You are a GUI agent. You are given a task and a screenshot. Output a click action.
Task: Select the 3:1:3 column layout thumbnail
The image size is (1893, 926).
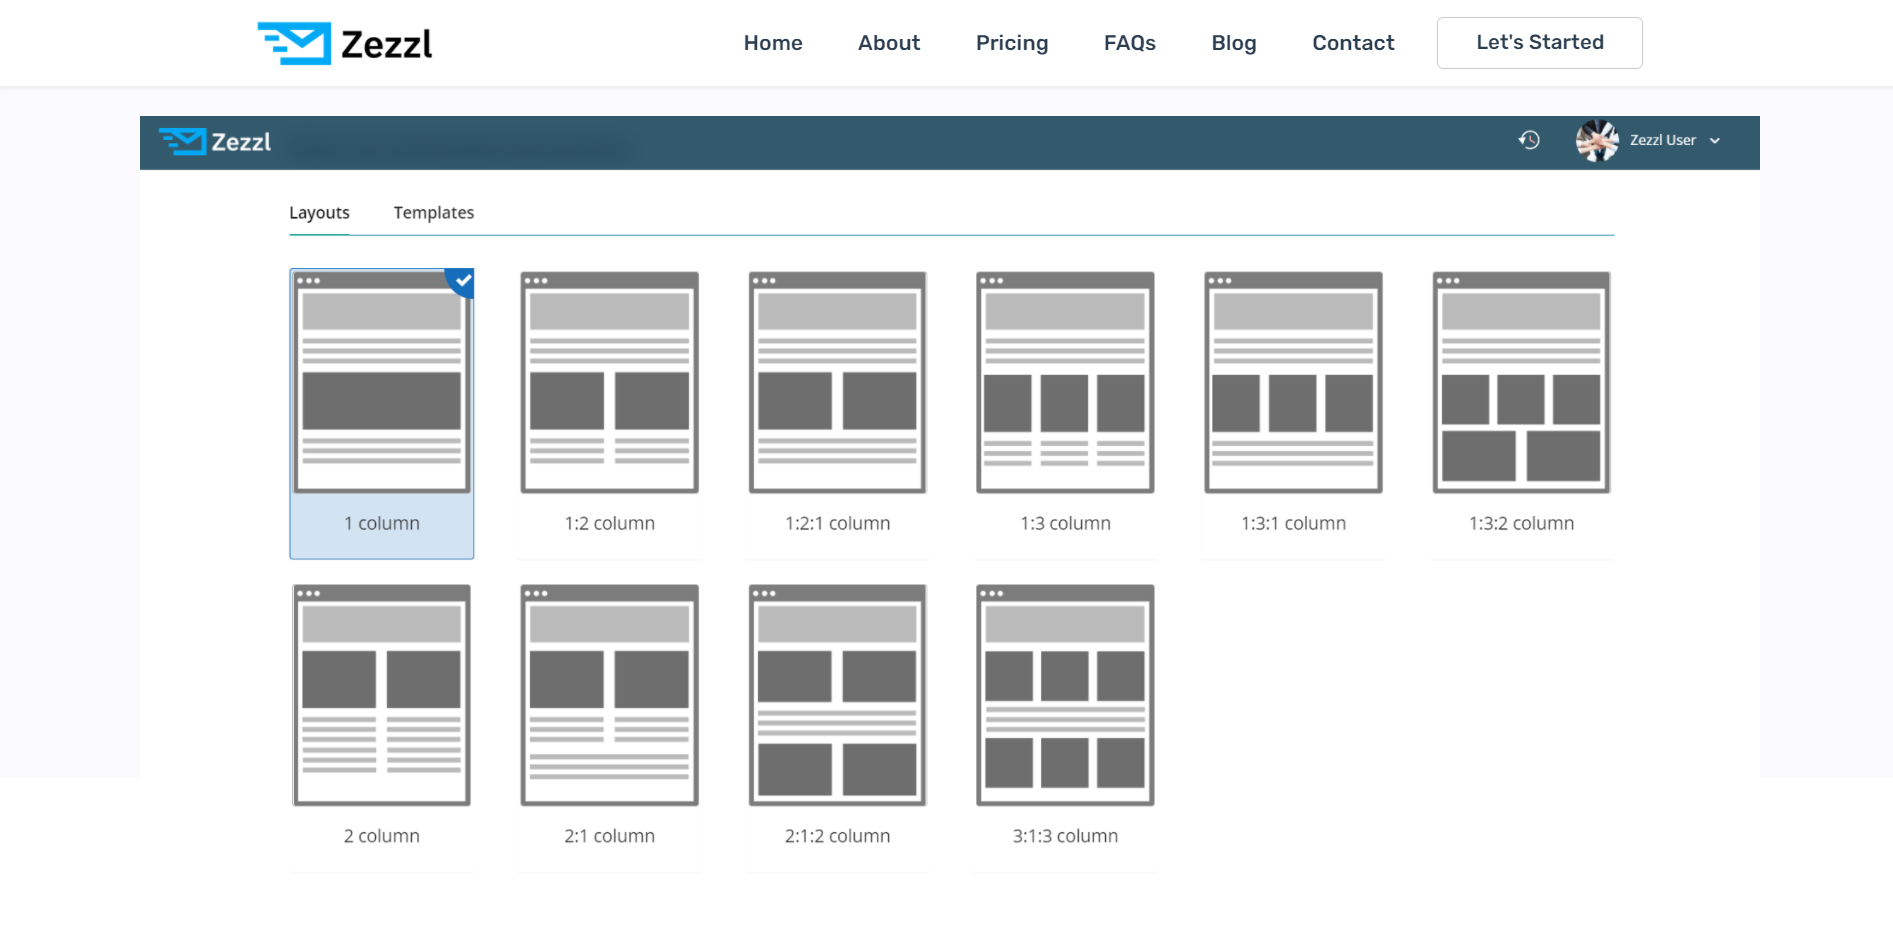click(x=1066, y=695)
